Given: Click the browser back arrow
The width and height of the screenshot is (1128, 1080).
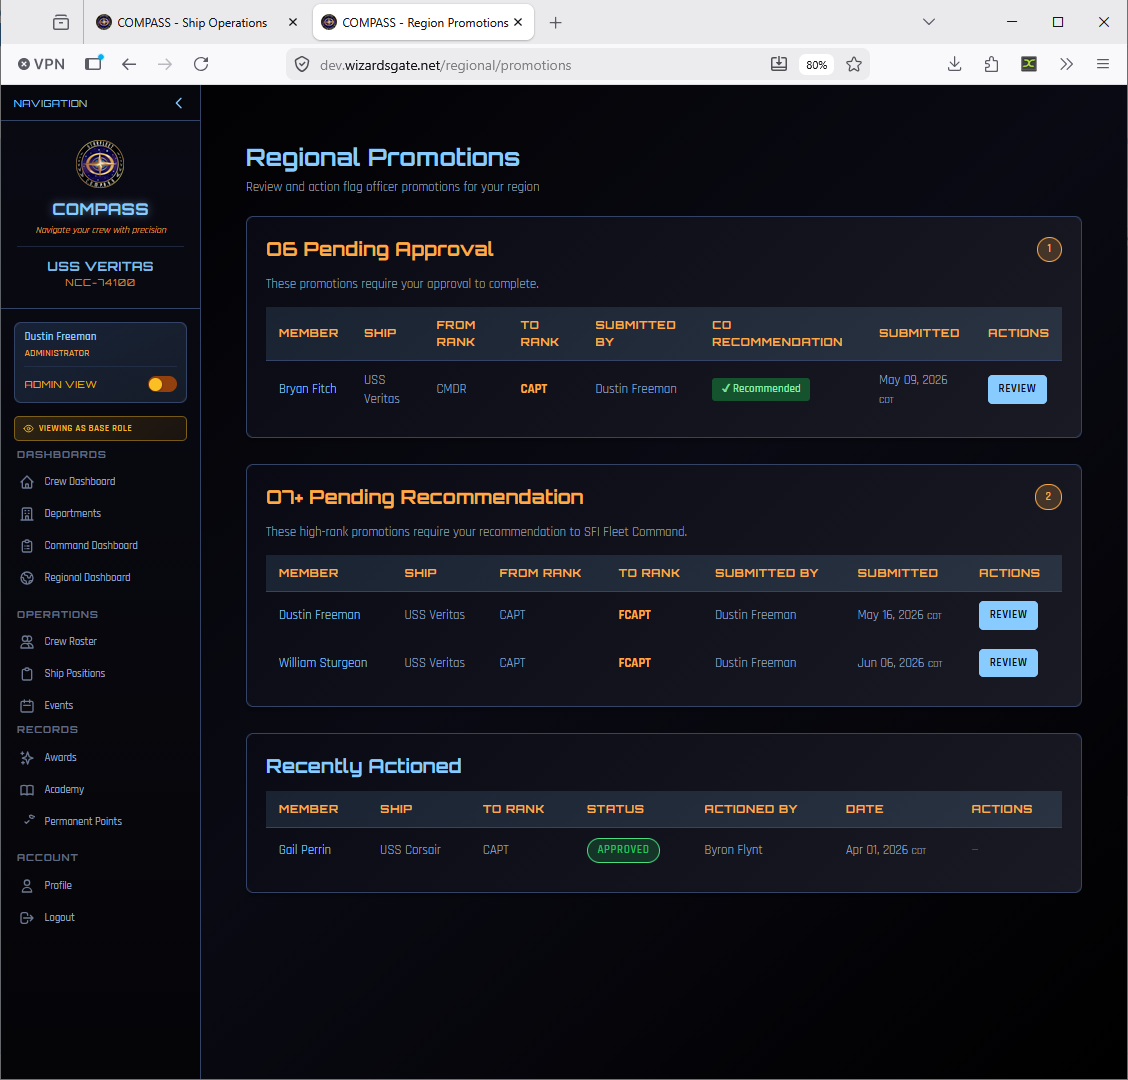Looking at the screenshot, I should tap(129, 64).
